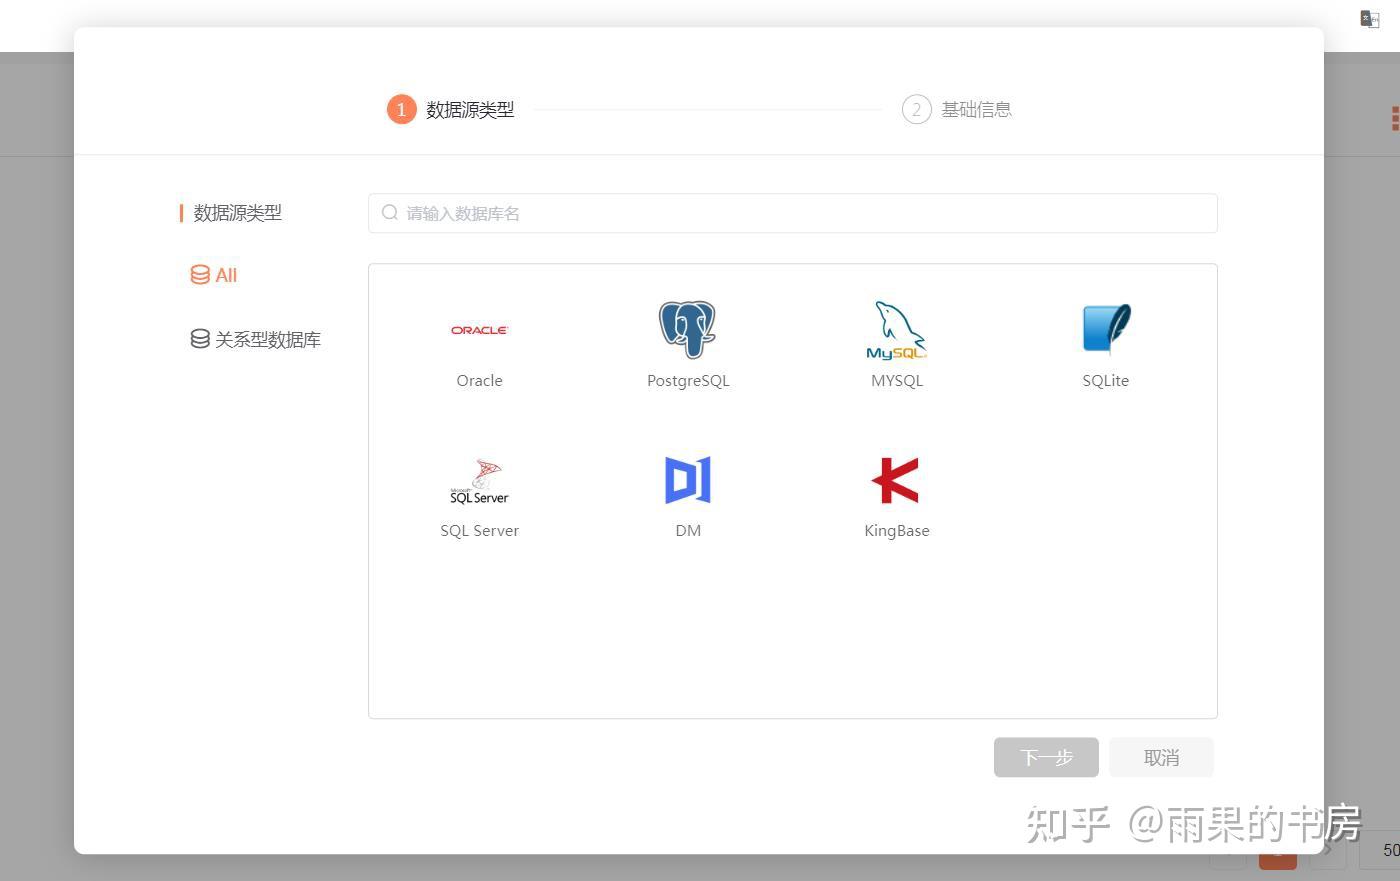The image size is (1400, 881).
Task: Click the search magnifier icon
Action: [390, 213]
